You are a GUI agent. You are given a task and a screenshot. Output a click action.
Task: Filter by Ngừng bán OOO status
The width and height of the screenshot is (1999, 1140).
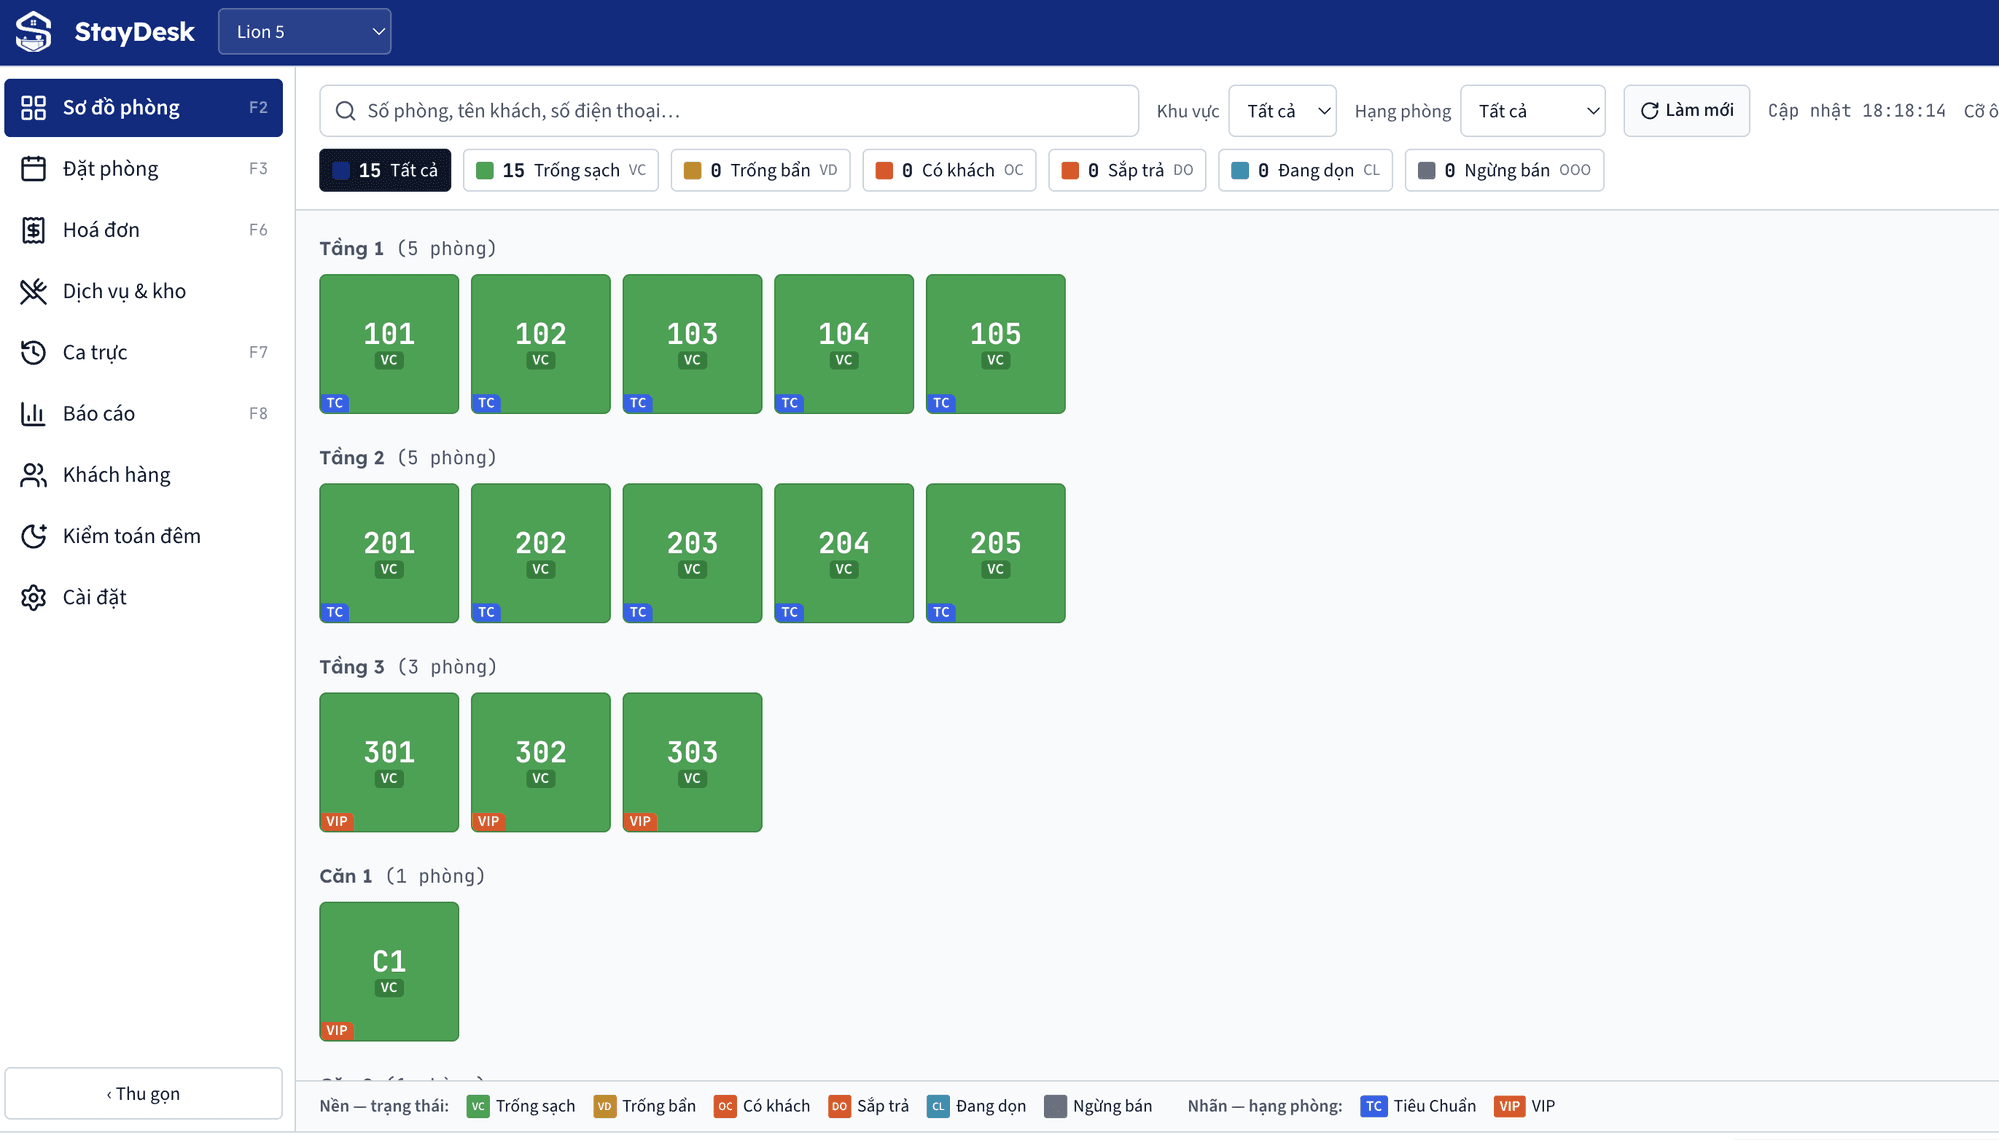click(1504, 170)
